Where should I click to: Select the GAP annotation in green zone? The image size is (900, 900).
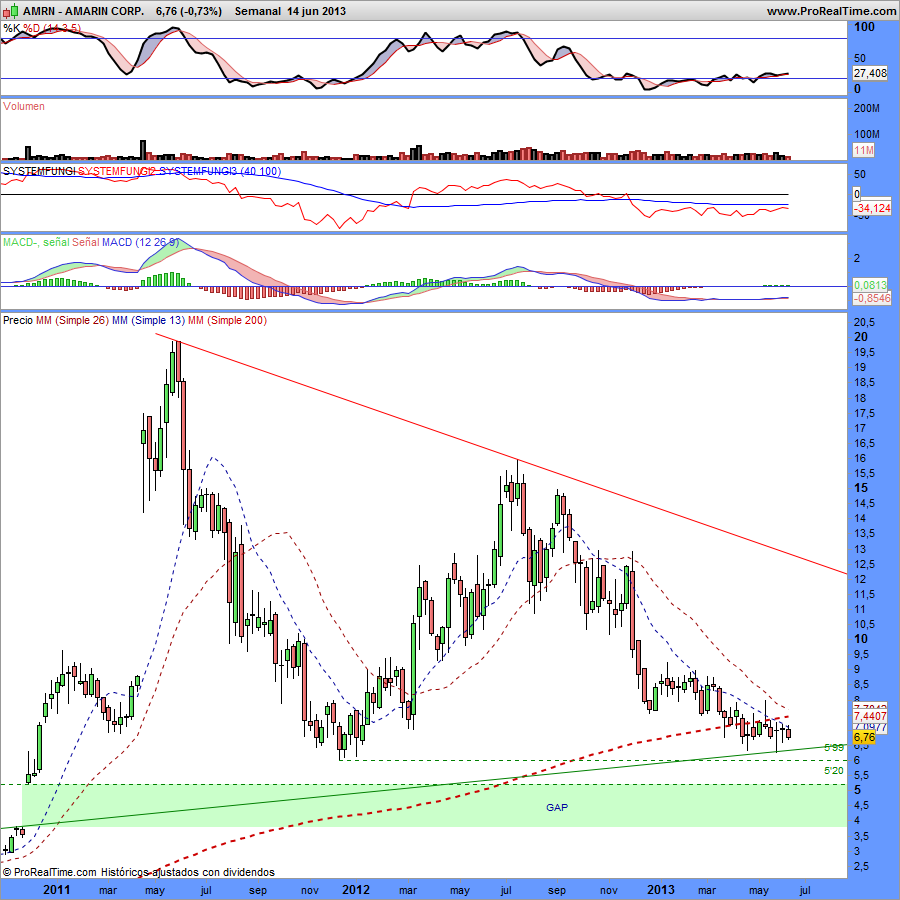[x=557, y=808]
